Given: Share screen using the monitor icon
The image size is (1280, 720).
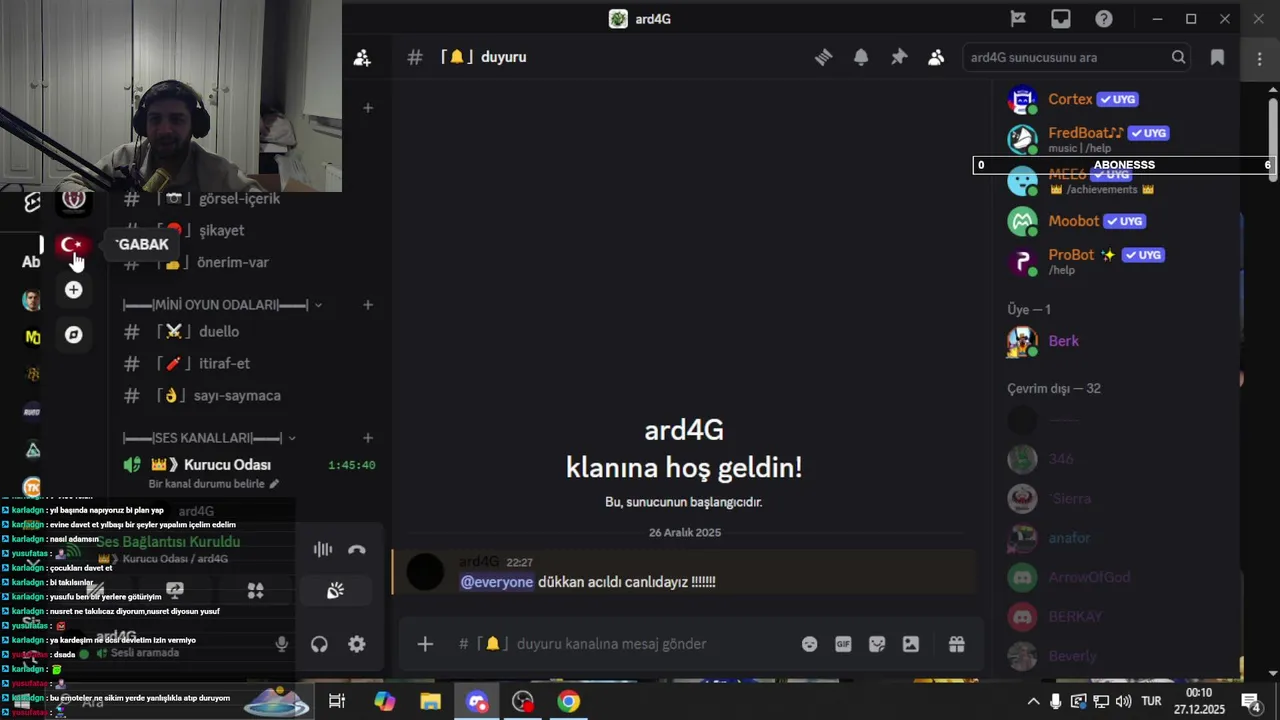Looking at the screenshot, I should (x=175, y=590).
